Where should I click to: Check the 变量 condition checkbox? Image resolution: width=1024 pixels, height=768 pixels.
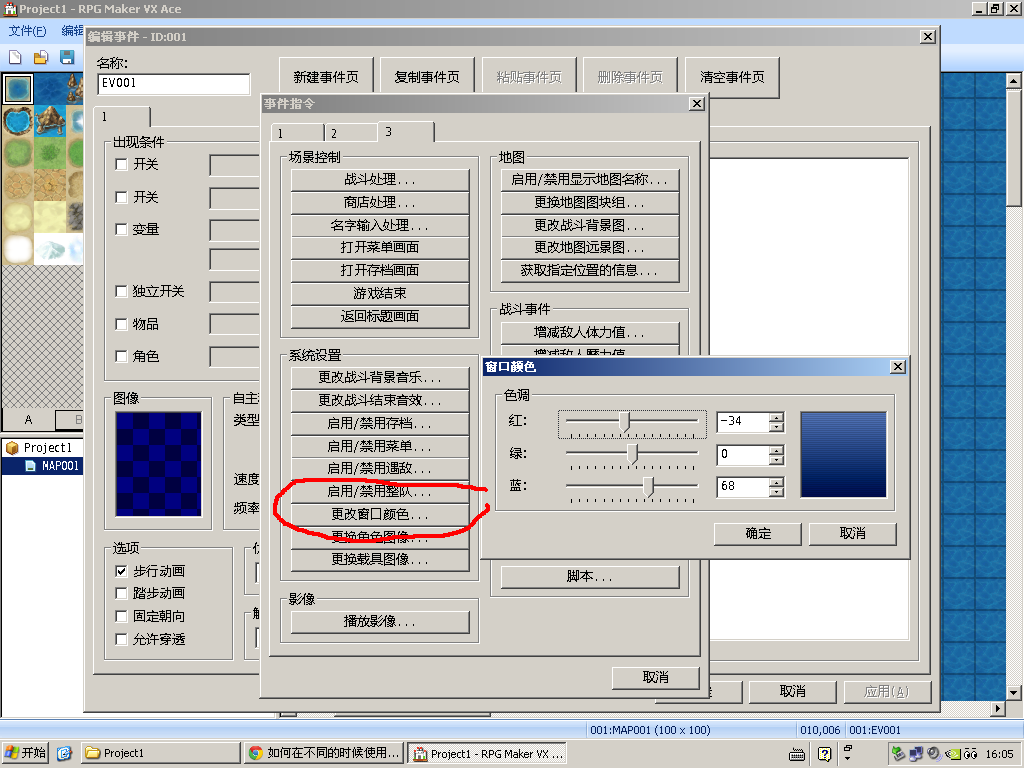121,229
